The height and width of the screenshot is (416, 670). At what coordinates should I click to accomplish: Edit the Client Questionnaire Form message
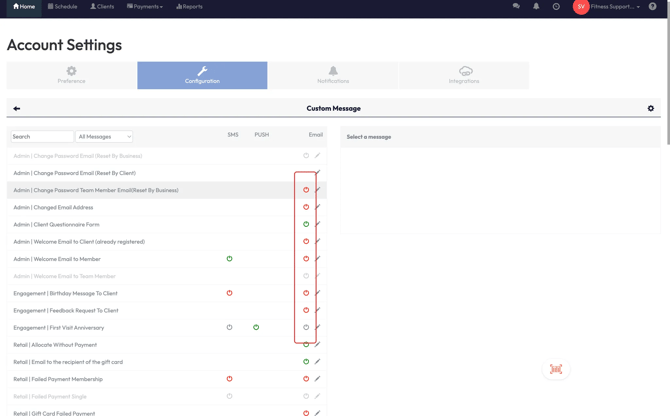[x=318, y=224]
